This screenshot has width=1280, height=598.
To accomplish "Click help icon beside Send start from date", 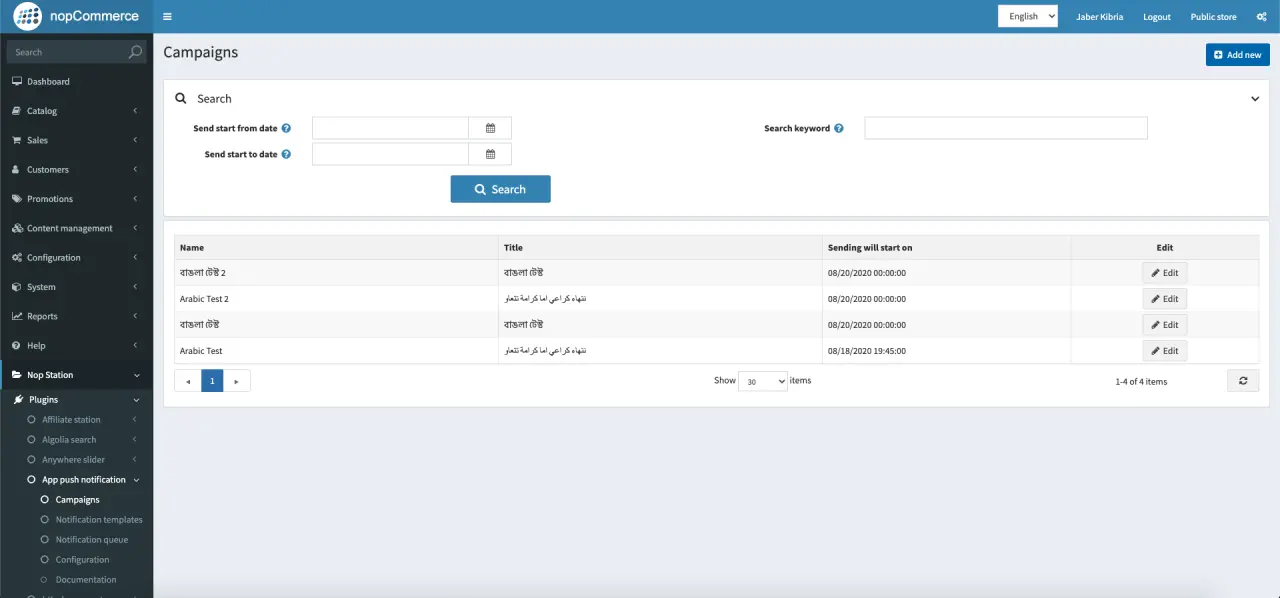I will (286, 128).
